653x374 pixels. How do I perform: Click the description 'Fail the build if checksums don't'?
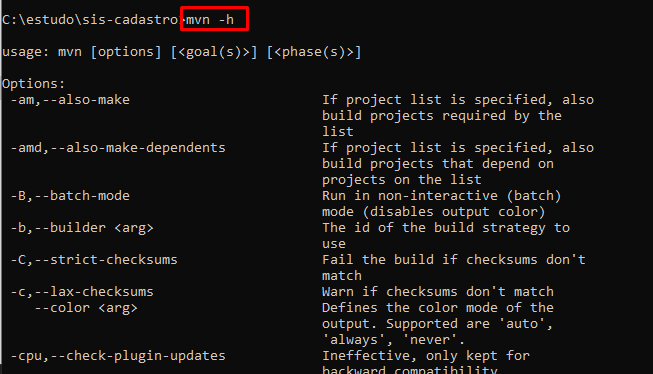click(x=454, y=259)
